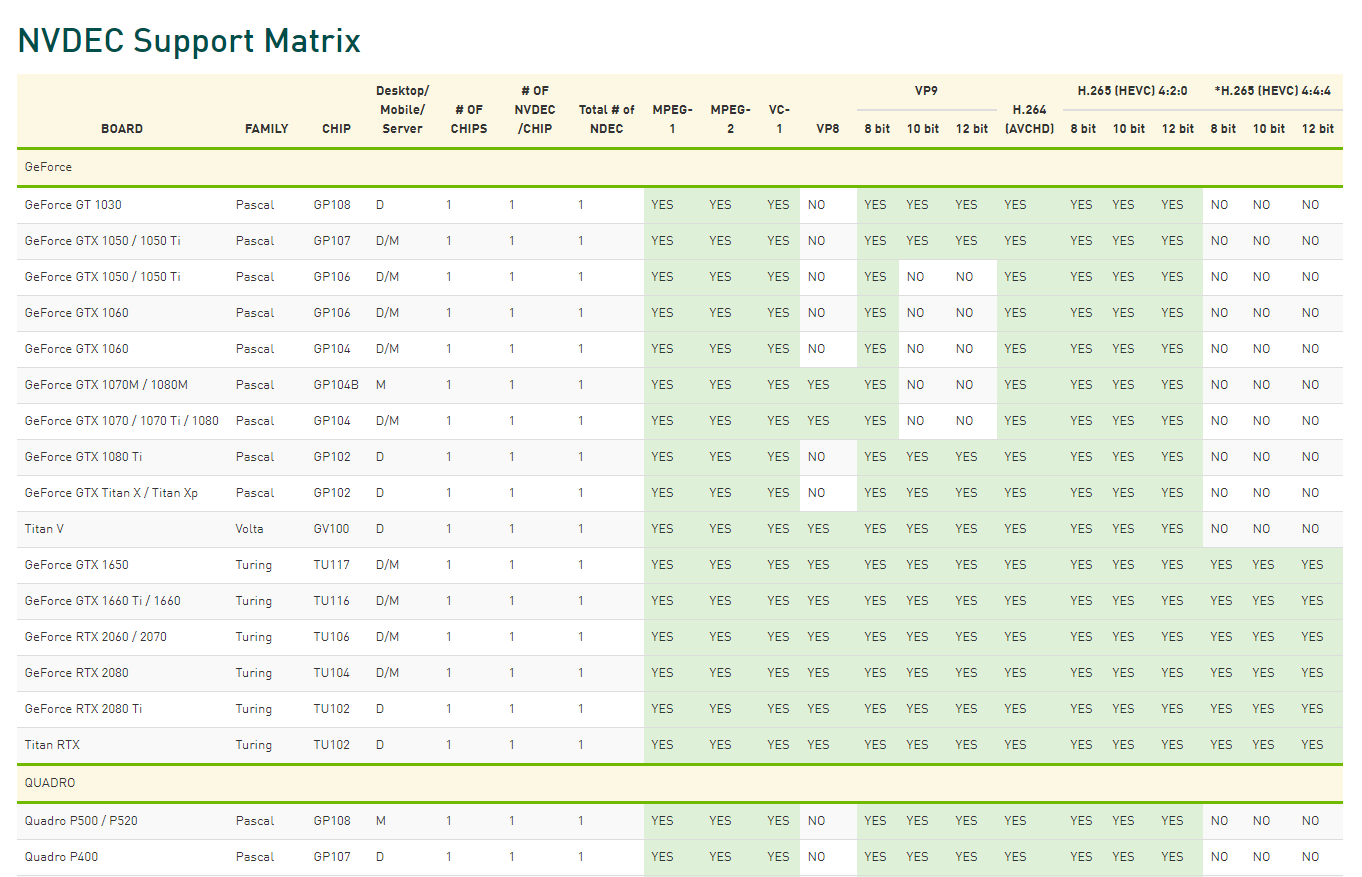Select the GeForce GT 1030 board name
This screenshot has height=877, width=1362.
point(73,205)
